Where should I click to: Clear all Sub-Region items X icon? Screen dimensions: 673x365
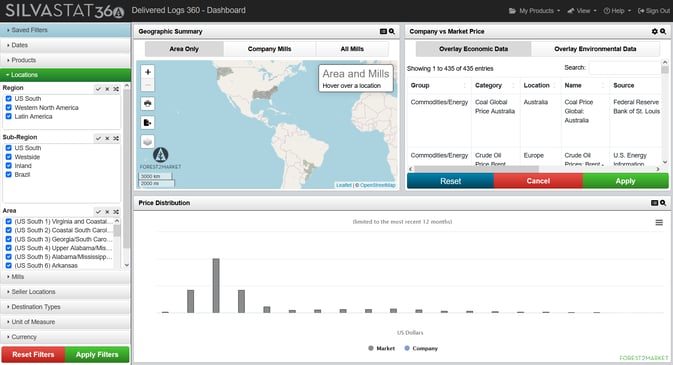pos(107,138)
